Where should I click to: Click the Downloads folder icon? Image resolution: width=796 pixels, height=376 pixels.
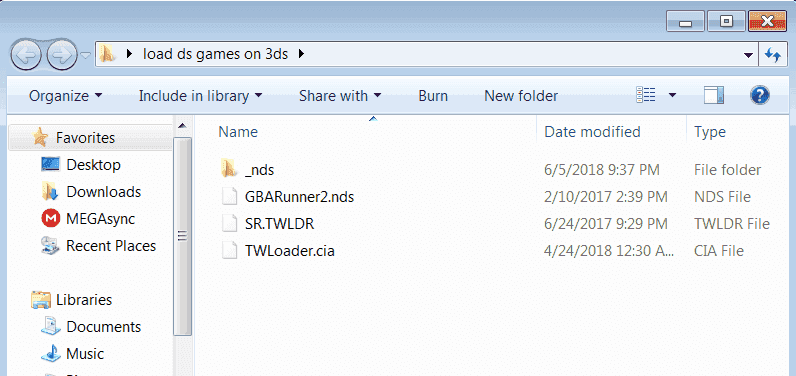[x=51, y=192]
